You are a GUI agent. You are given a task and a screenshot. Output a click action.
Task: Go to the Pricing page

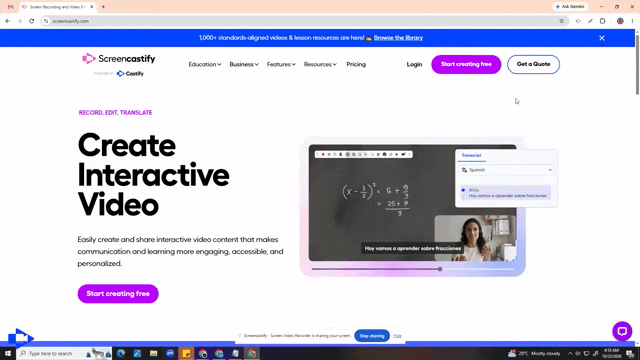click(x=356, y=64)
